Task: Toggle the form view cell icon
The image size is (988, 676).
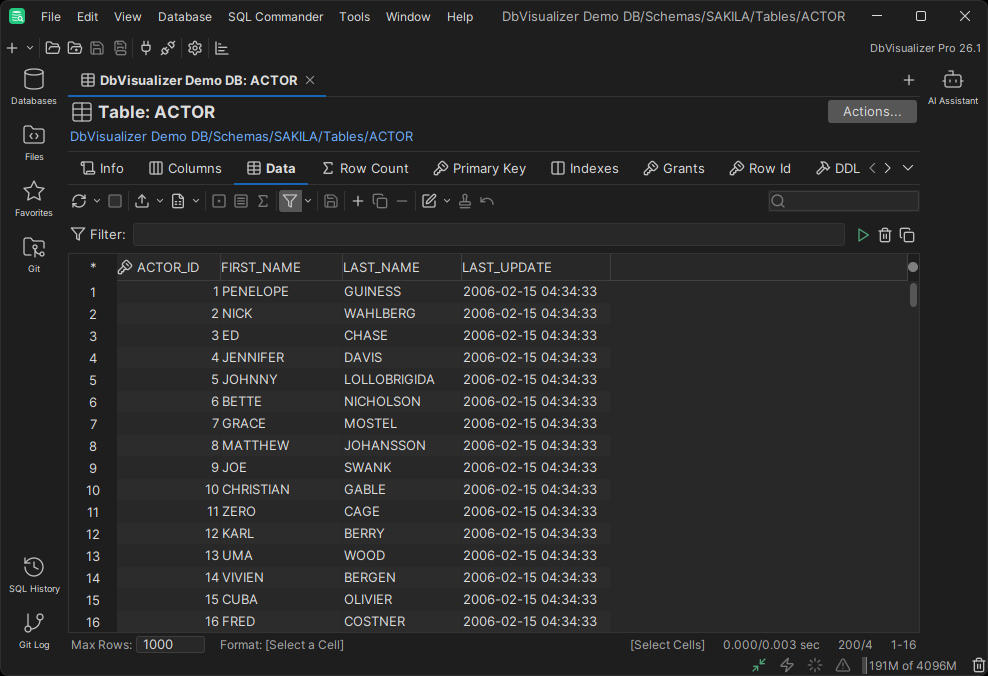Action: pos(219,201)
